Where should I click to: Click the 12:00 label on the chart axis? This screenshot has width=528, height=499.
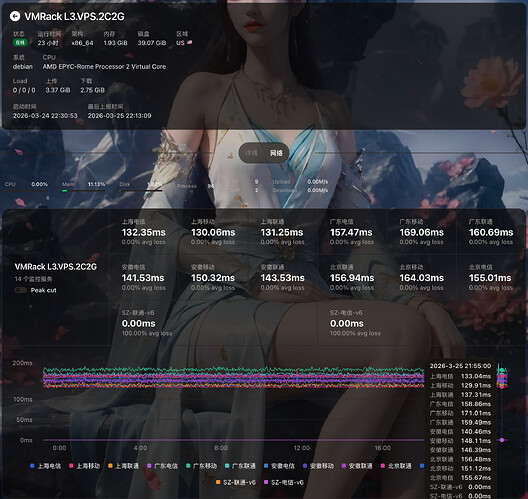click(302, 448)
